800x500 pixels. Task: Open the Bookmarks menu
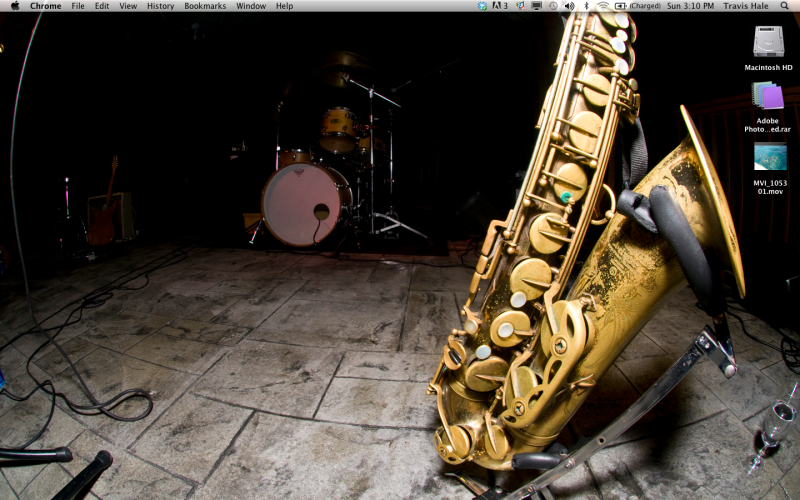205,6
